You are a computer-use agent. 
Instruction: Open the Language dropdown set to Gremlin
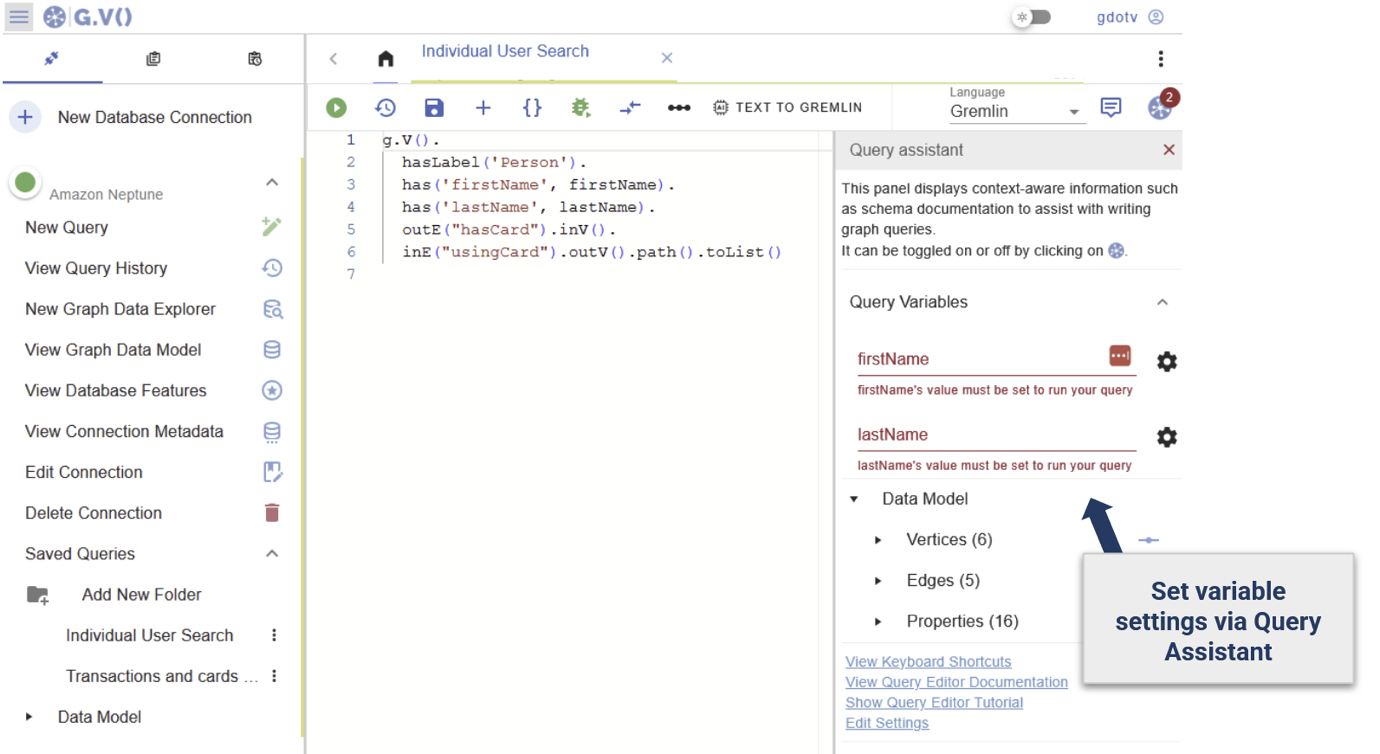(1014, 112)
